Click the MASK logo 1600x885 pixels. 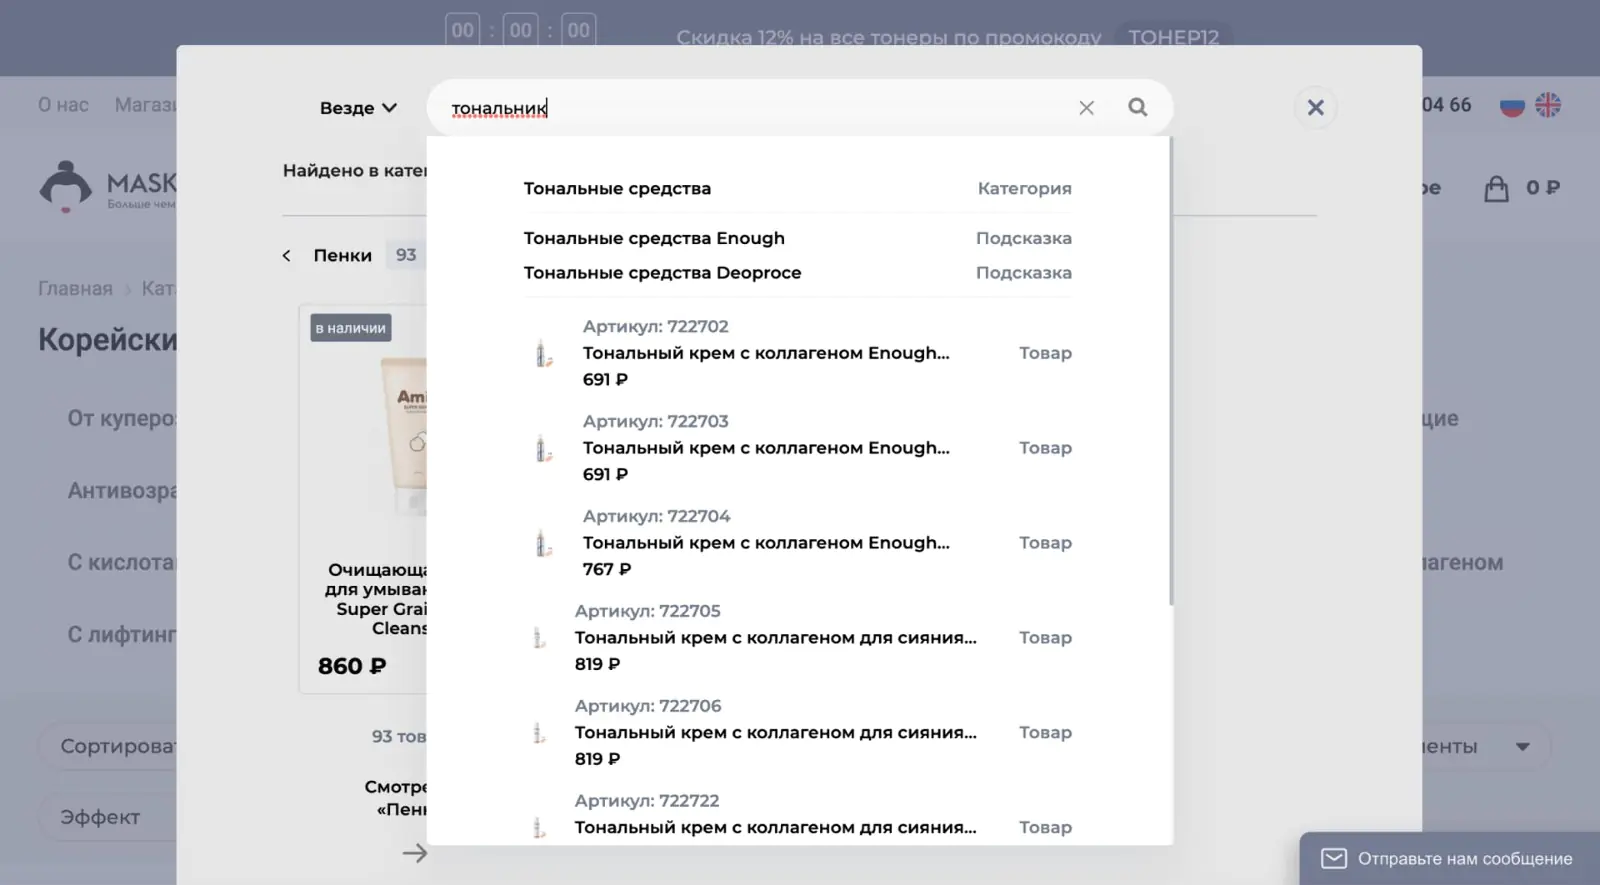(108, 187)
